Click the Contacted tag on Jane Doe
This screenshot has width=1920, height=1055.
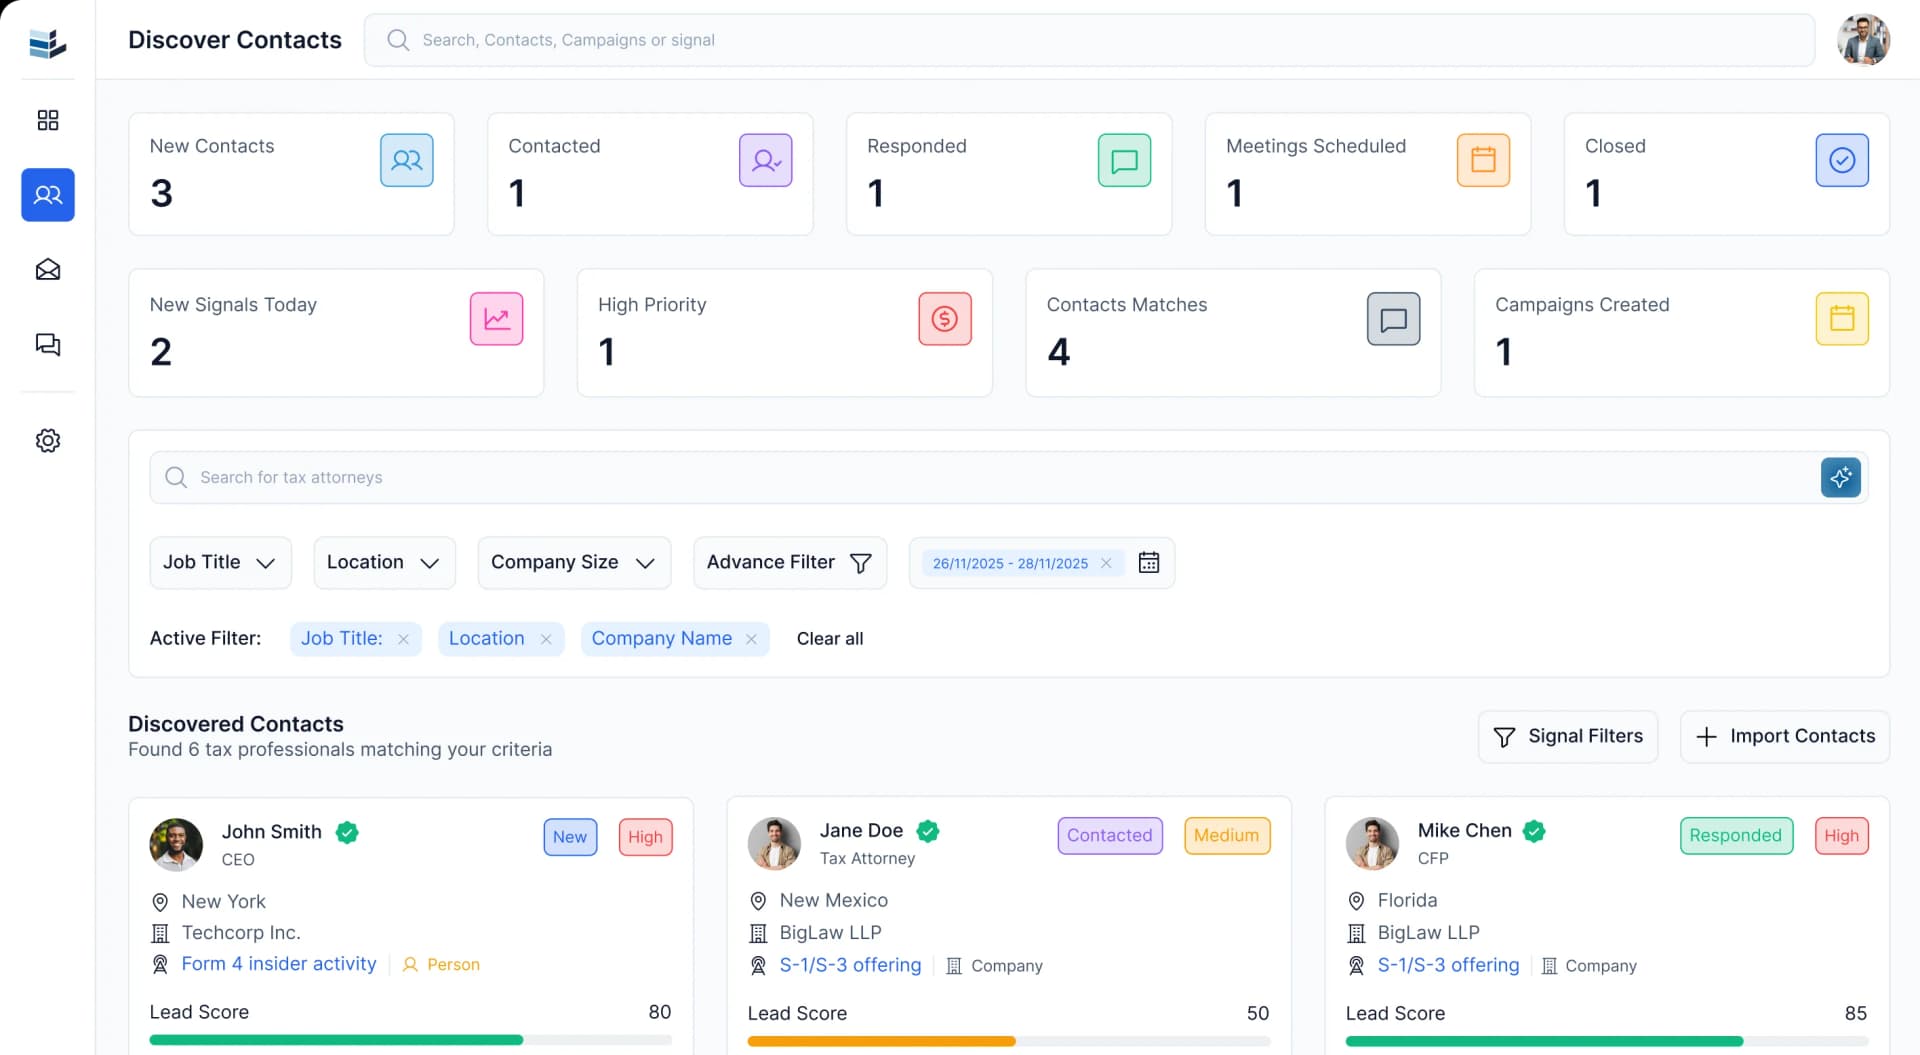pos(1110,836)
